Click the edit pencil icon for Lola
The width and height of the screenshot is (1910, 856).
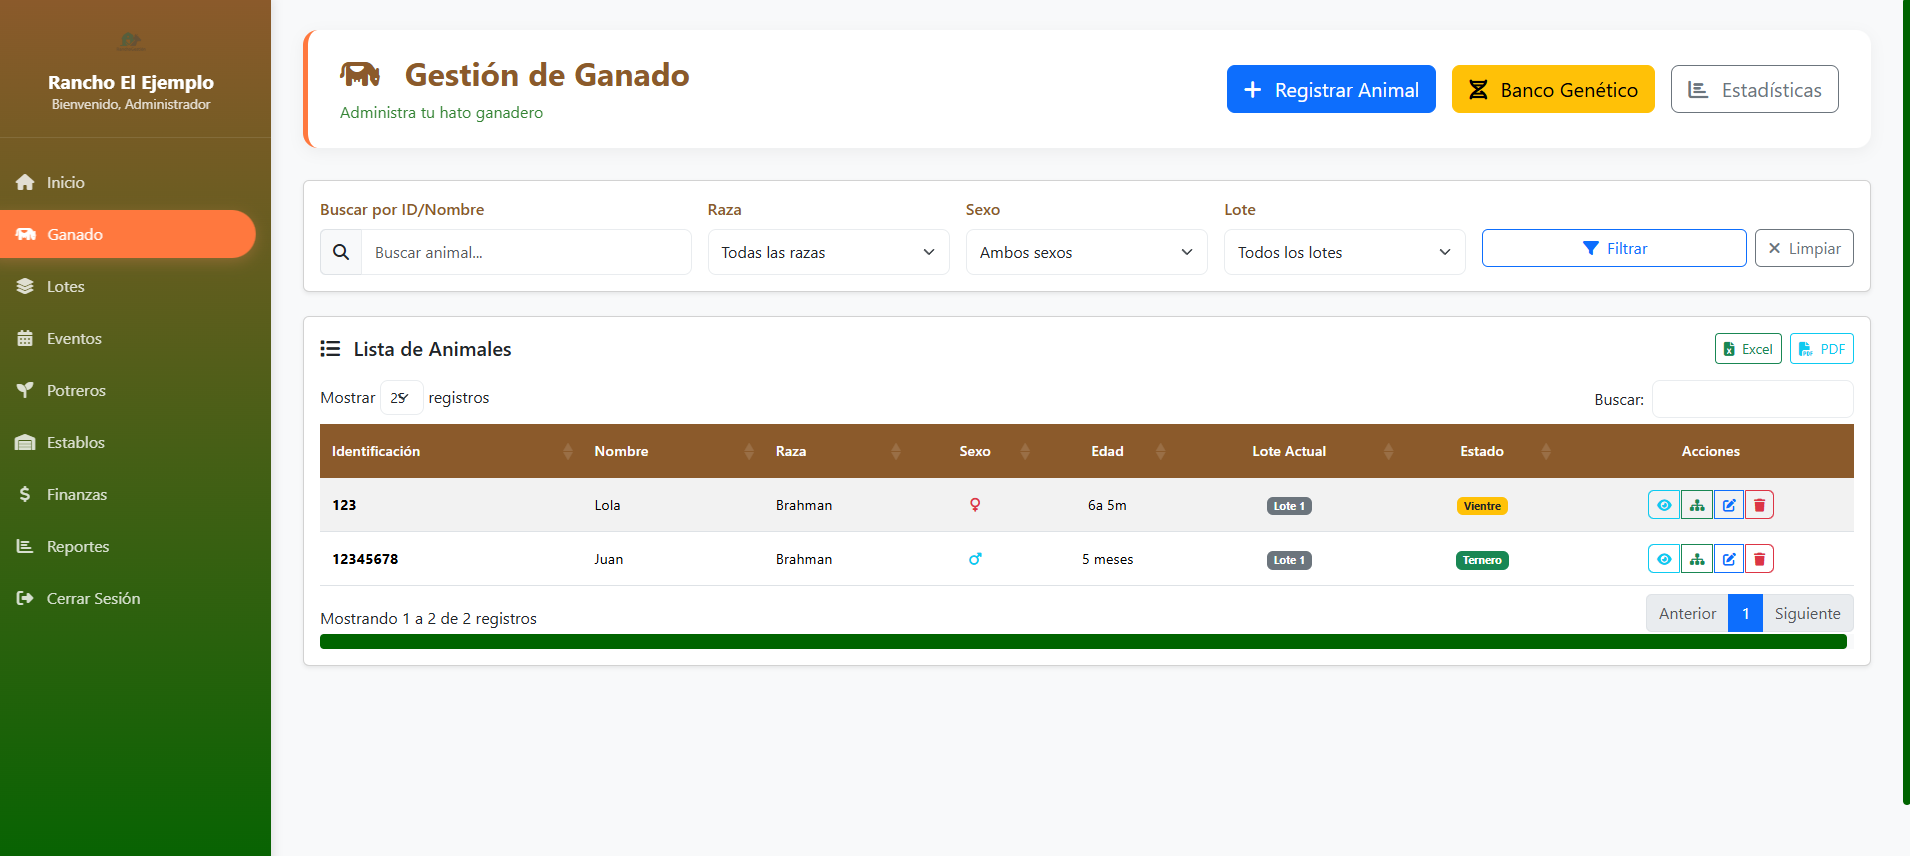1728,505
